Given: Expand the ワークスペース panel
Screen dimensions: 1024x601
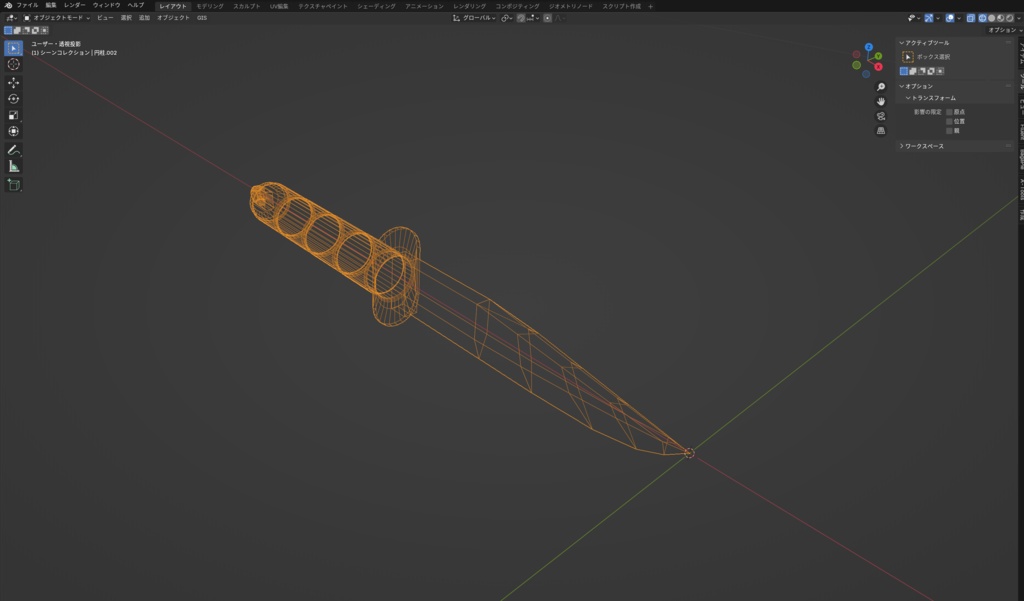Looking at the screenshot, I should tap(902, 146).
